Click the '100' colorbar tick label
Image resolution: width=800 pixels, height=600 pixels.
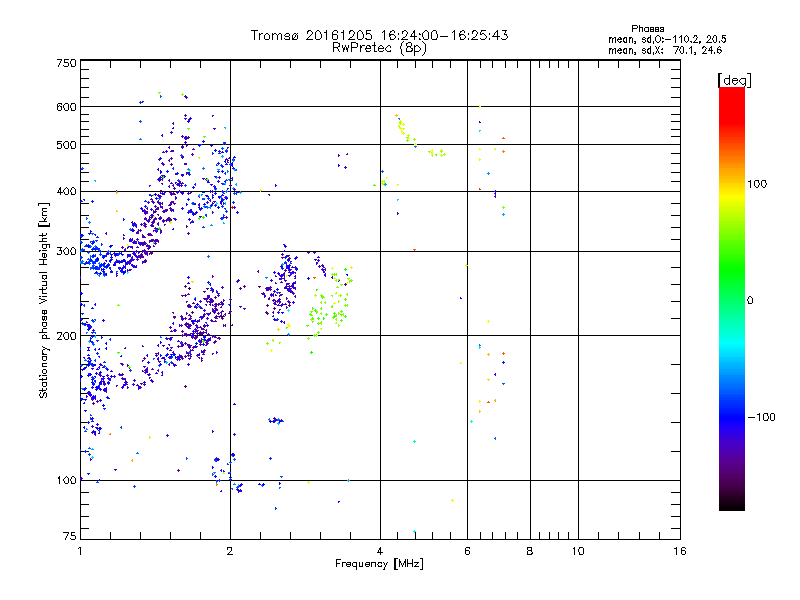(x=757, y=184)
